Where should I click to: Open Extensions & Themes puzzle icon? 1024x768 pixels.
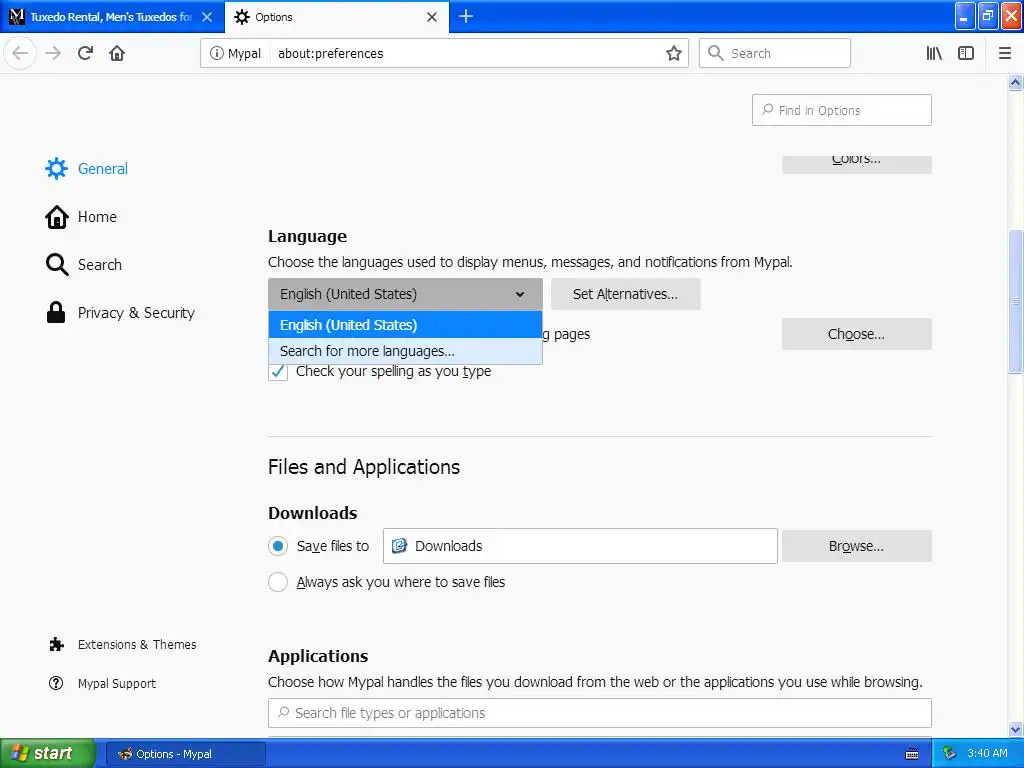[57, 645]
